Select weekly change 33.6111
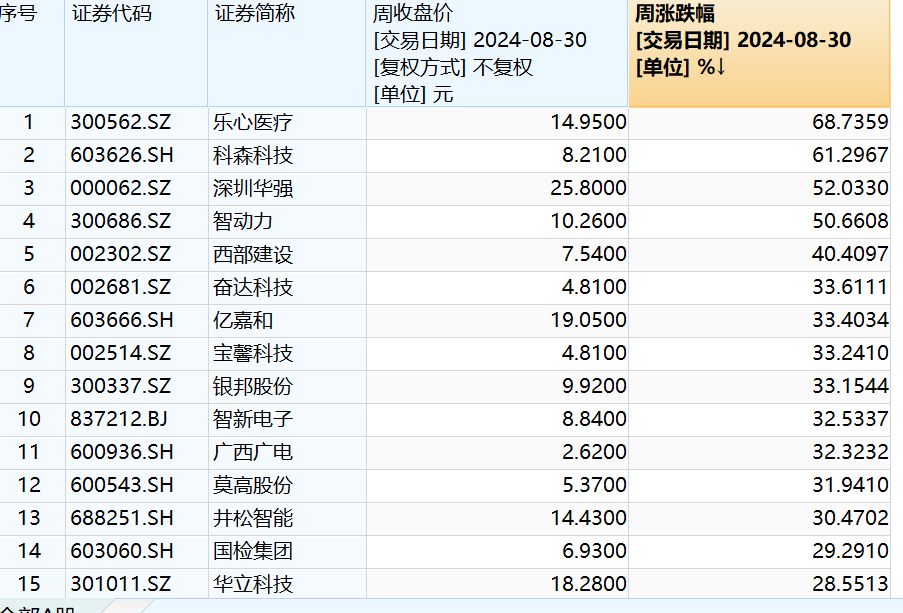Viewport: 903px width, 613px height. click(x=850, y=287)
